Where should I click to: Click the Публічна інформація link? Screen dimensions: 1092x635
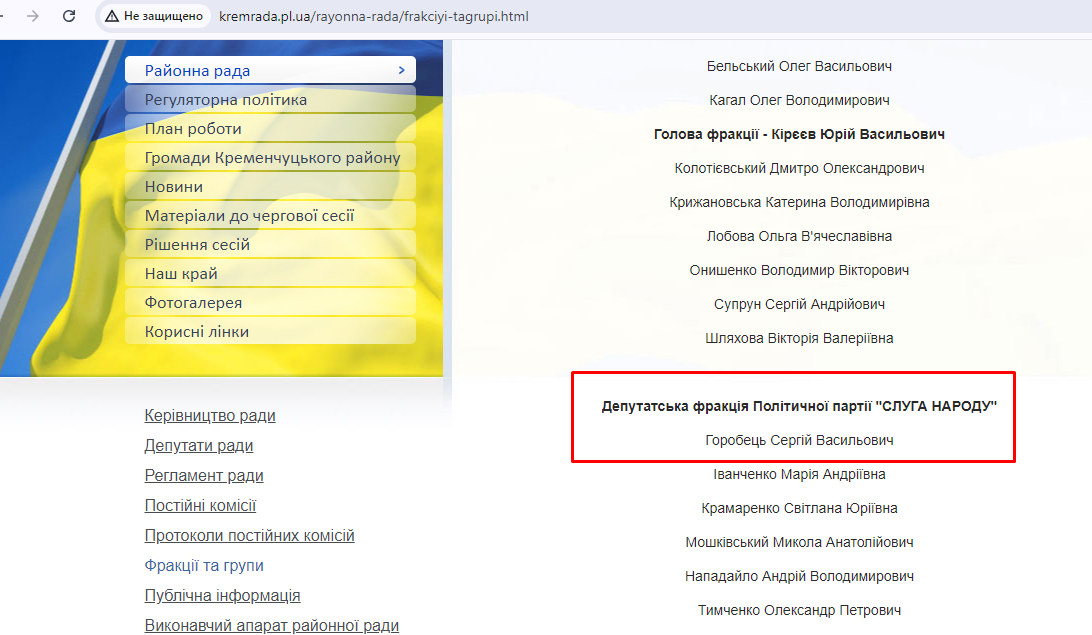pos(222,596)
